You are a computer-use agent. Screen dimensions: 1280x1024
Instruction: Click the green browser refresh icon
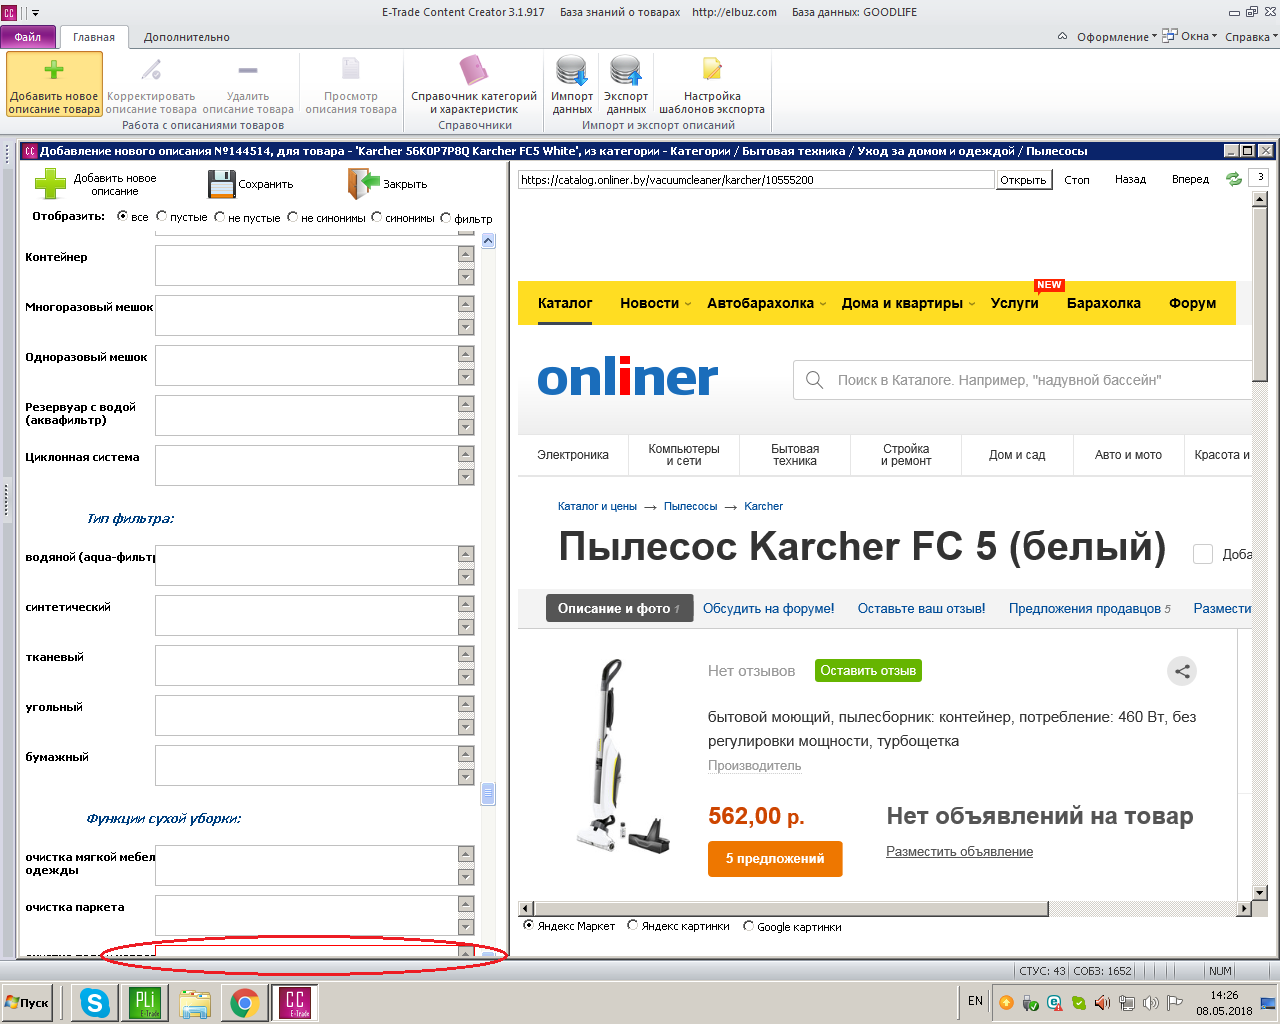(x=1234, y=179)
